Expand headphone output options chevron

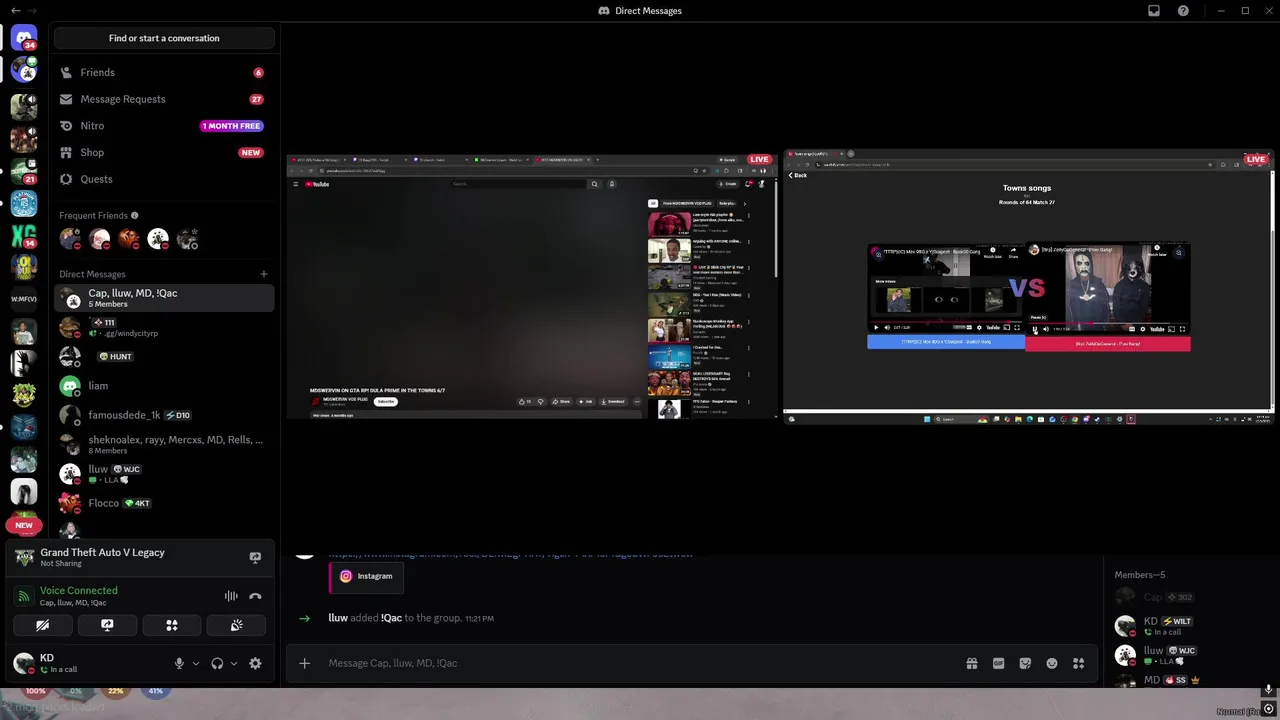tap(234, 663)
